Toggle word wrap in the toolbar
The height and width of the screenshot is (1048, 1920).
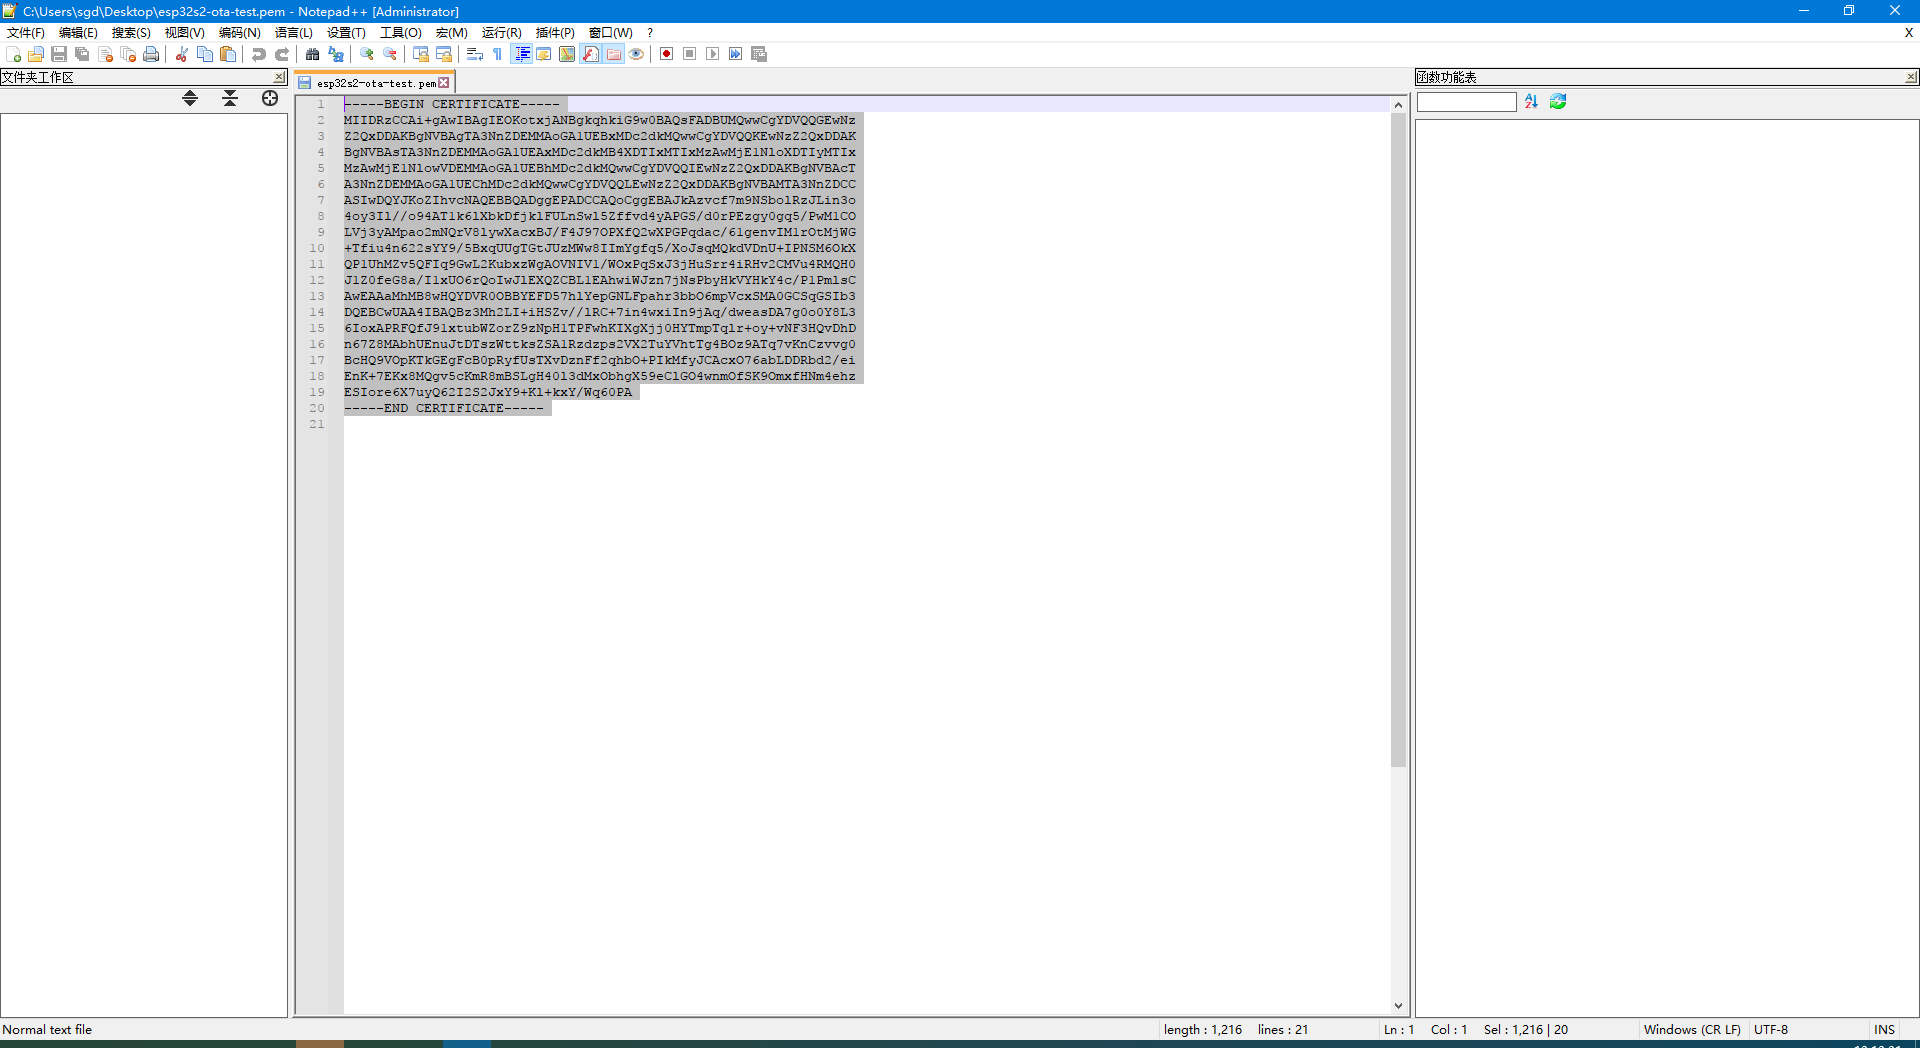point(475,54)
